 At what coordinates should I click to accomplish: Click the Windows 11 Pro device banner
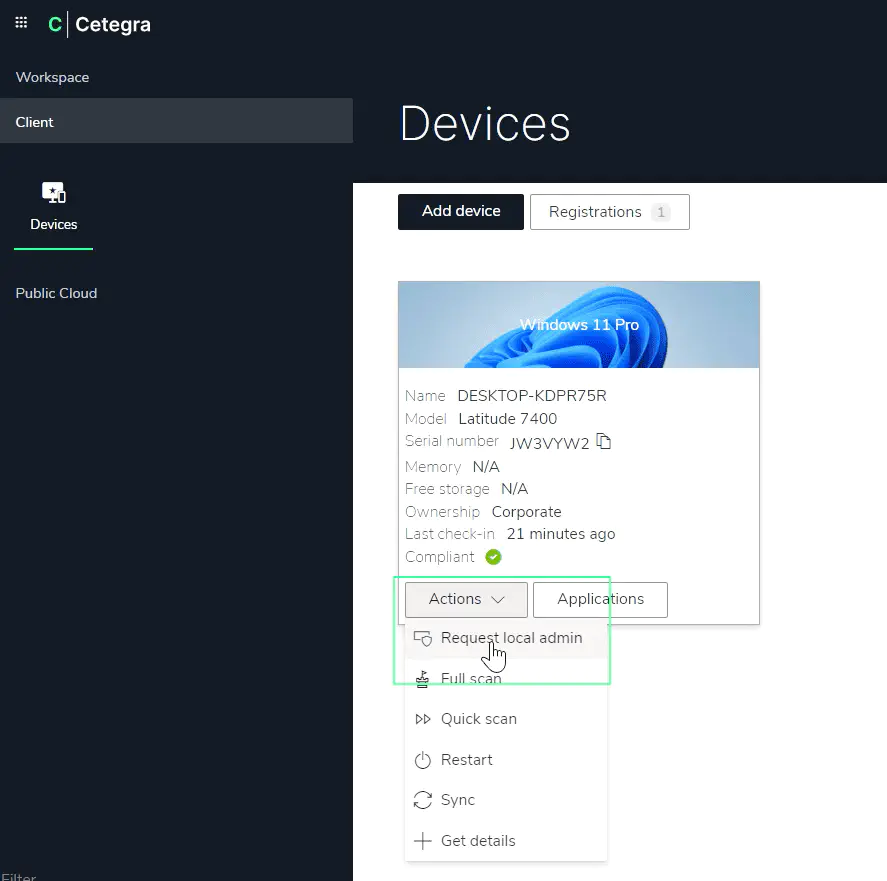[578, 325]
